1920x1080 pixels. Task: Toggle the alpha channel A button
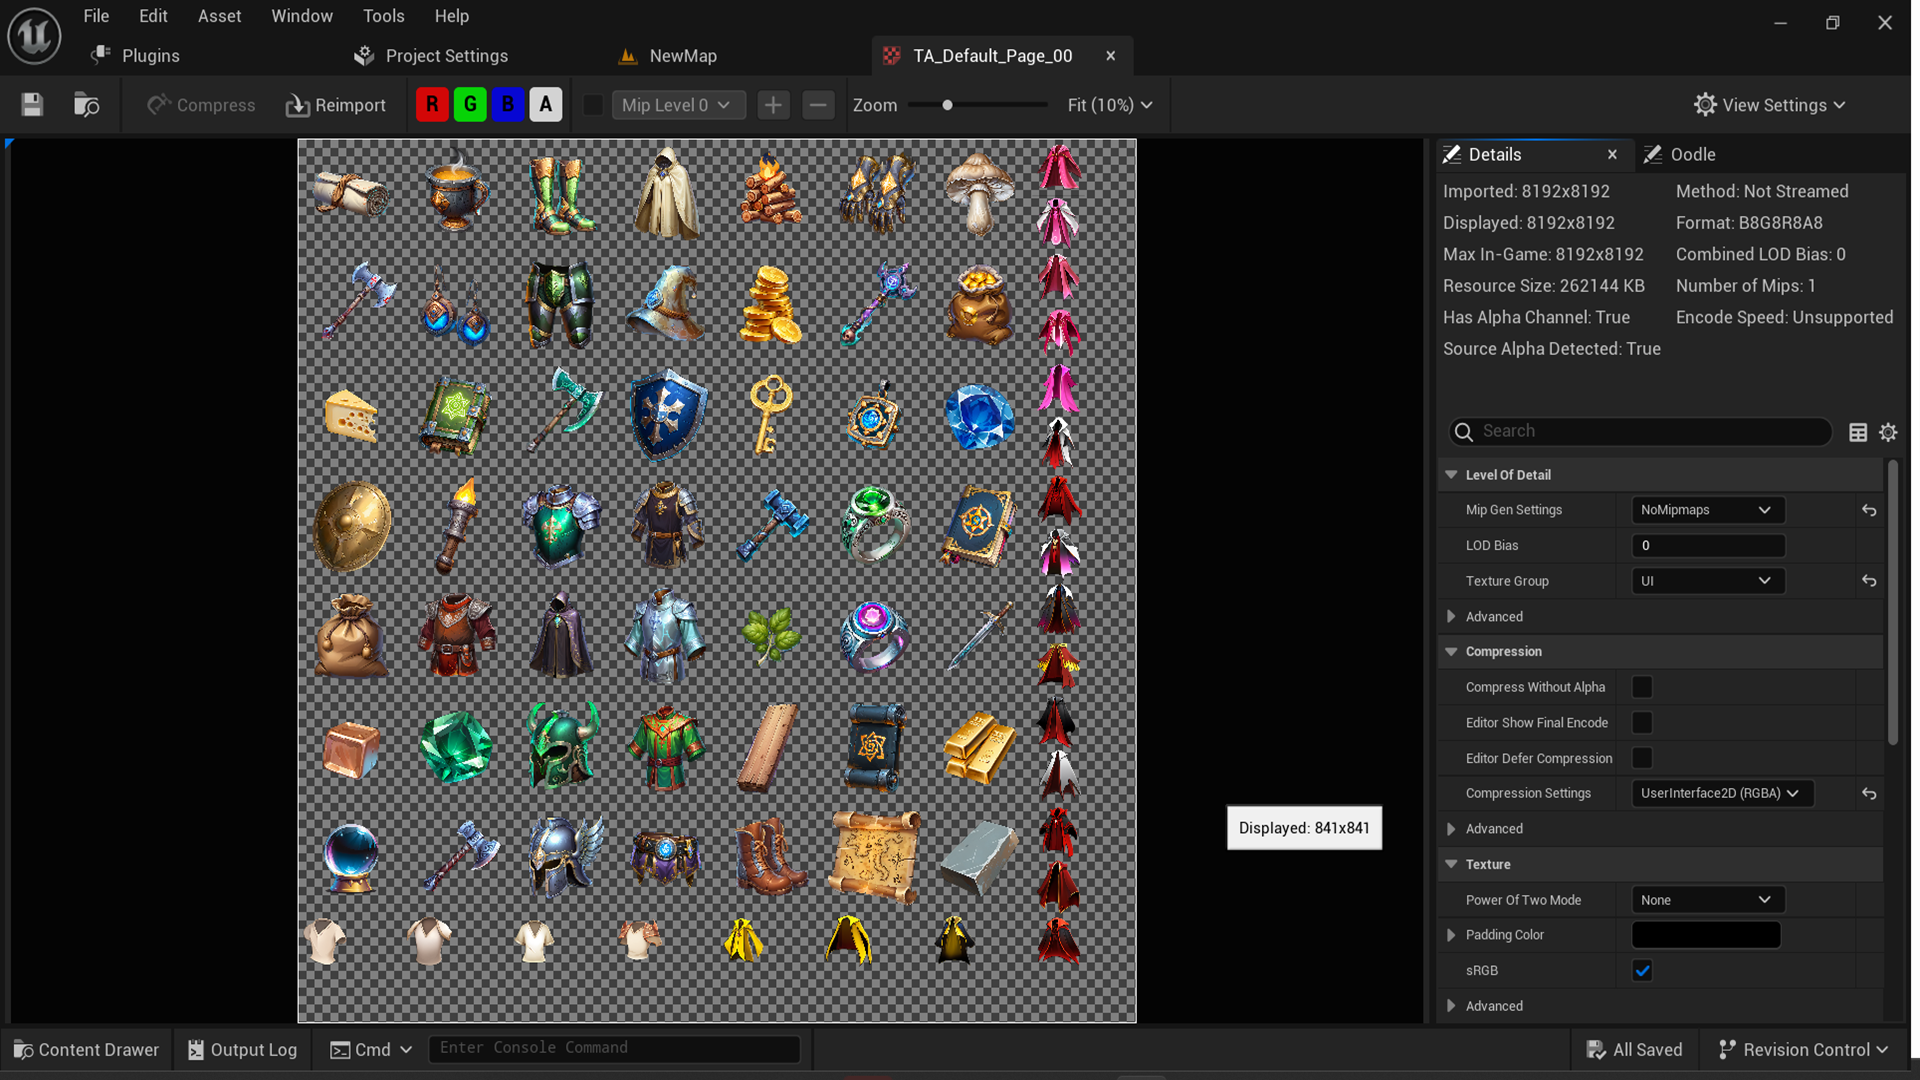click(x=546, y=104)
